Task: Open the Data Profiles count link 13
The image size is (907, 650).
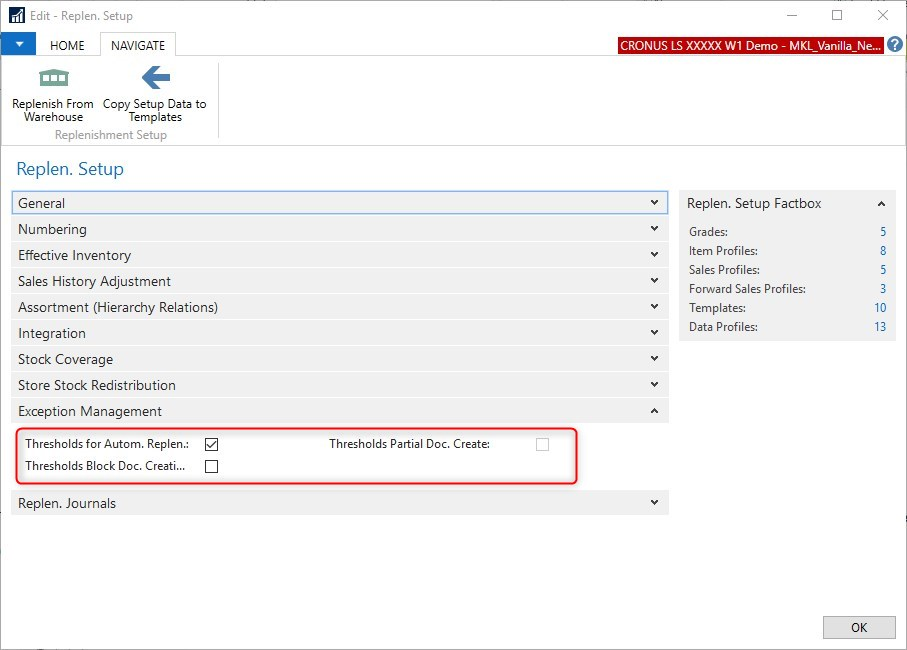Action: 880,327
